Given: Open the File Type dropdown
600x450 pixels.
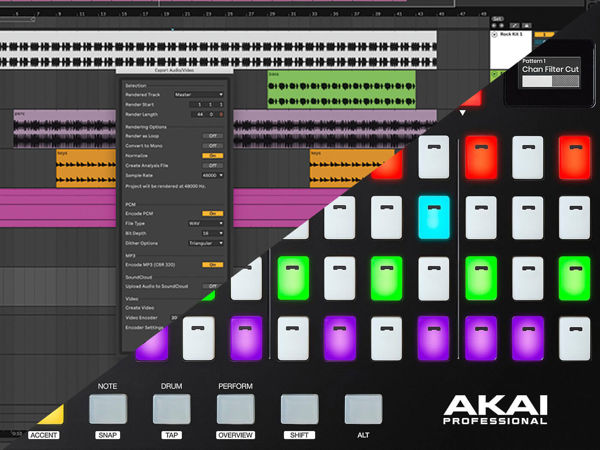Looking at the screenshot, I should pyautogui.click(x=207, y=223).
